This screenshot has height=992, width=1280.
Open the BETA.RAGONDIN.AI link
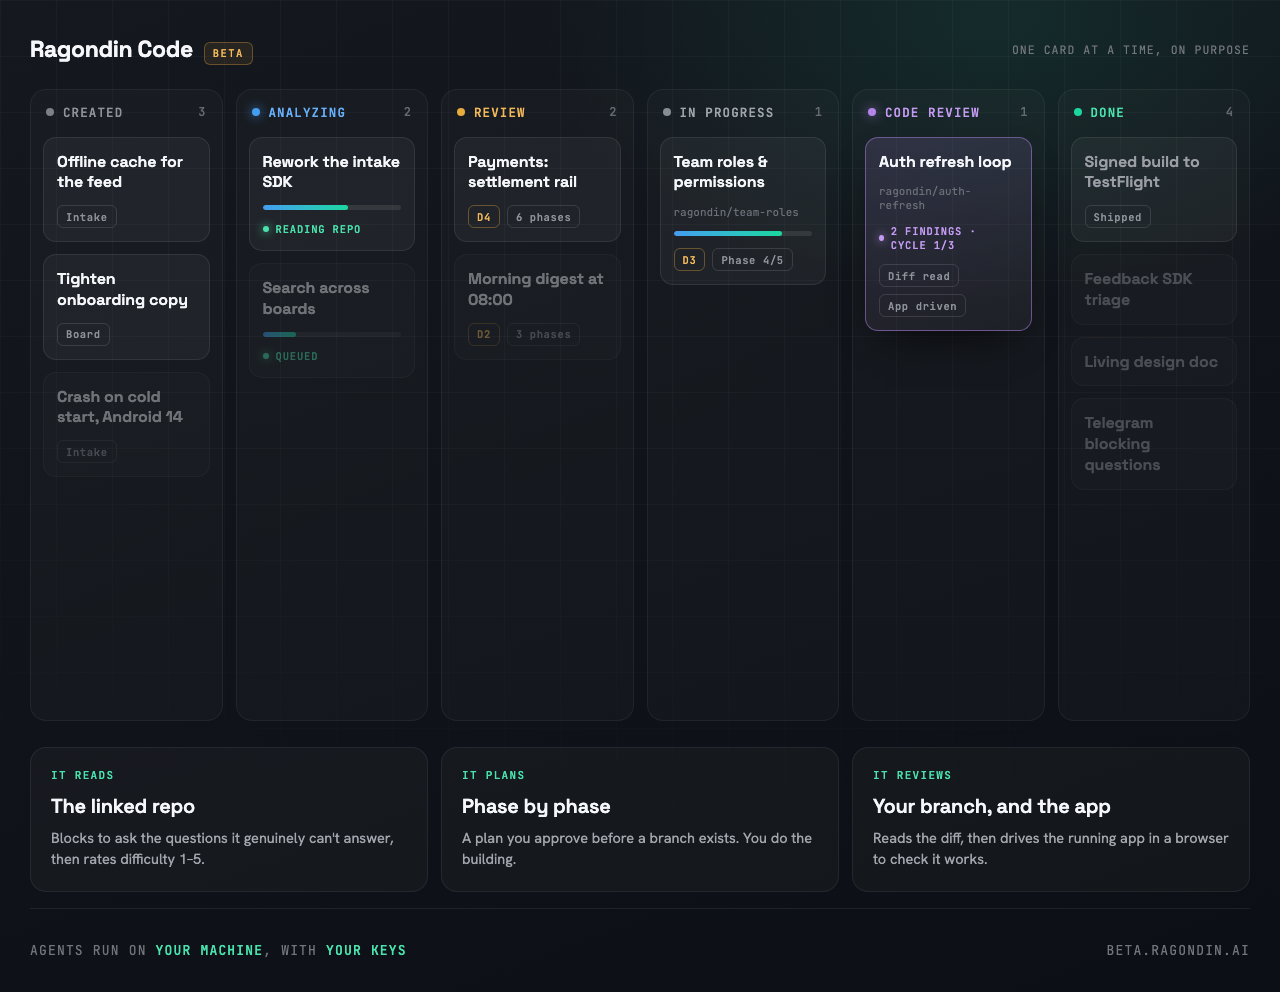coord(1178,950)
